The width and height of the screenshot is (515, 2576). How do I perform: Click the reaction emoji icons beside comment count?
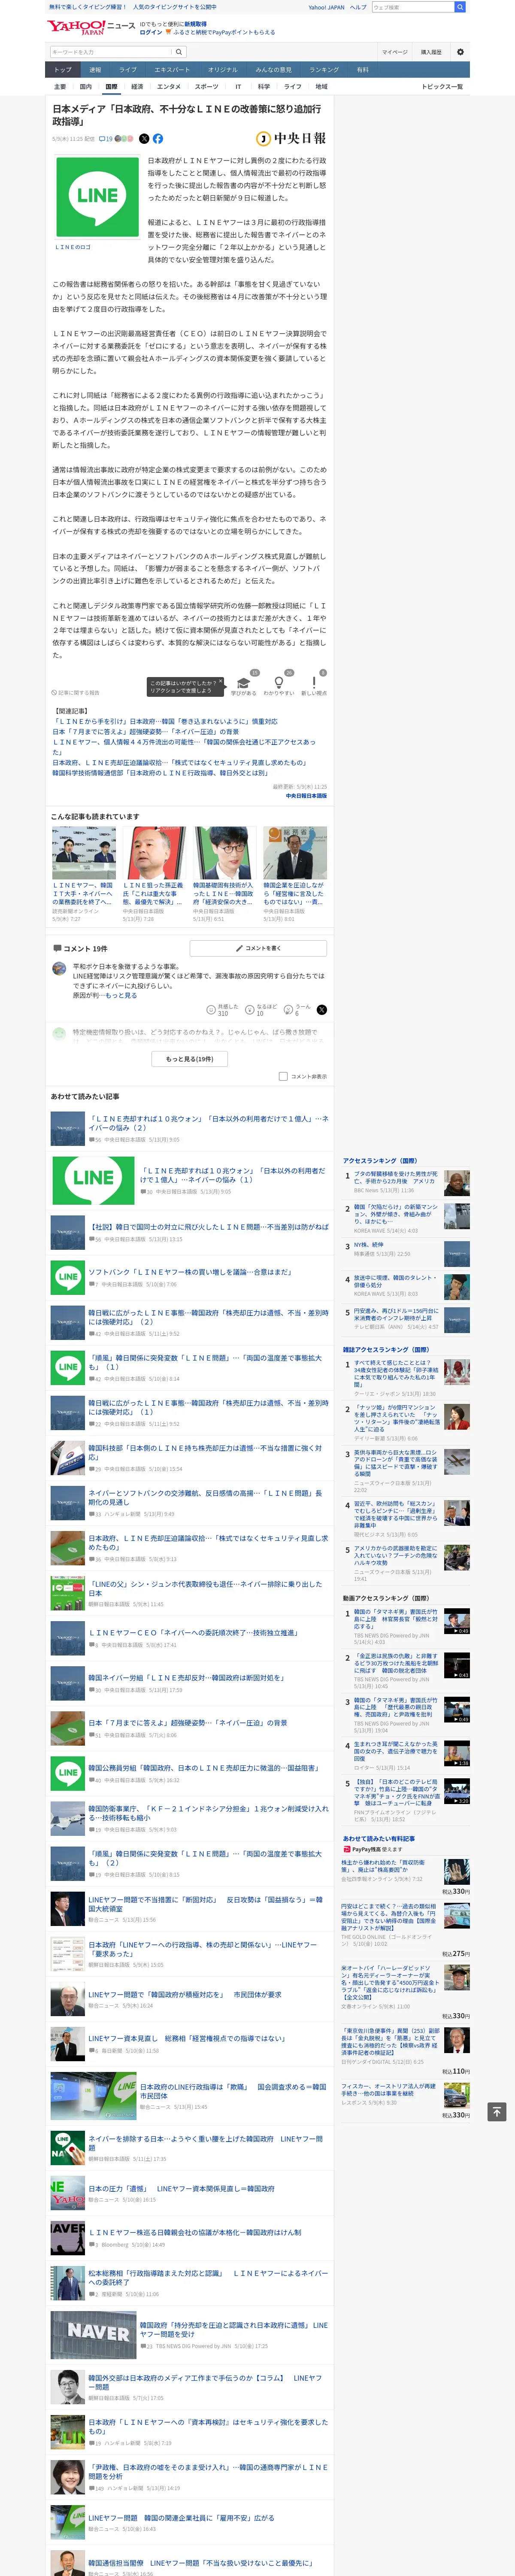click(124, 139)
